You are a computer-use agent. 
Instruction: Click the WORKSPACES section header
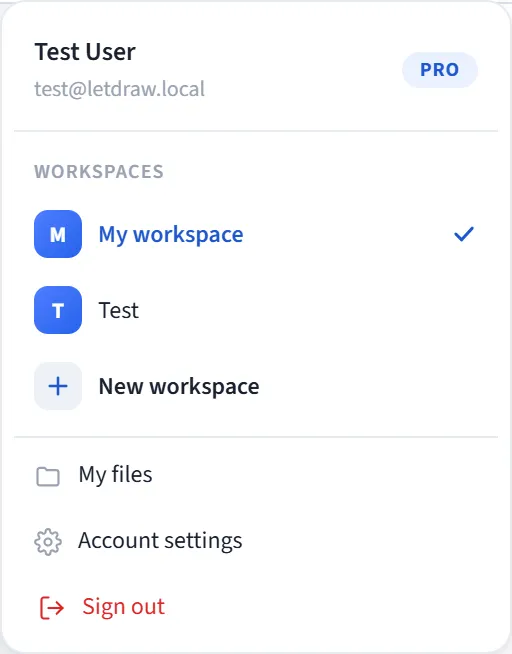point(99,171)
